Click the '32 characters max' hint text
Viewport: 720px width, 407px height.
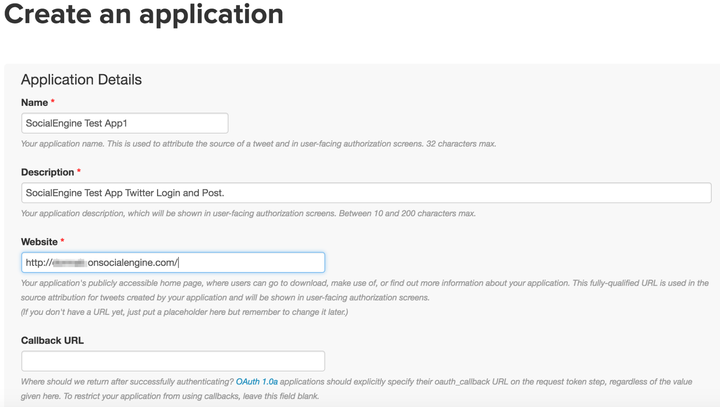click(x=461, y=144)
